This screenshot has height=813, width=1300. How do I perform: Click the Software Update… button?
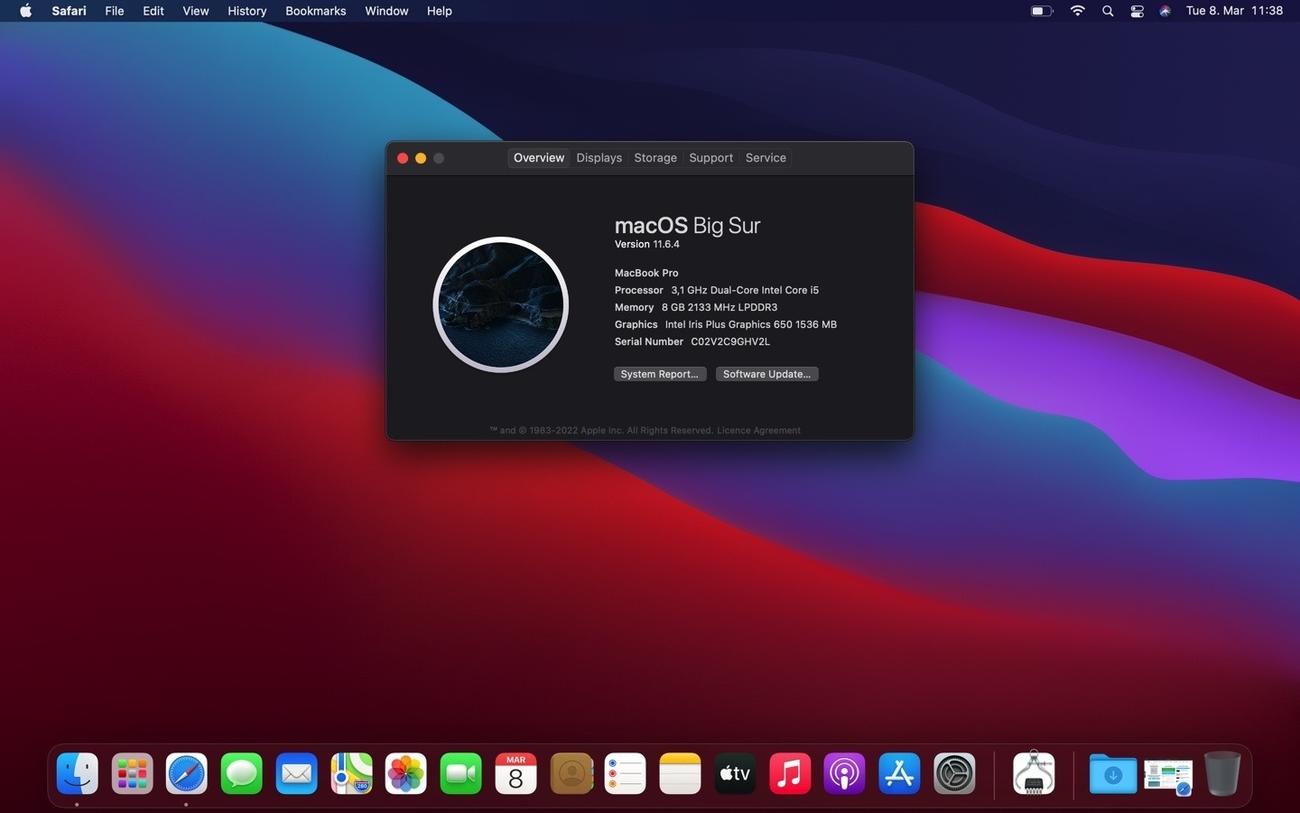point(767,374)
